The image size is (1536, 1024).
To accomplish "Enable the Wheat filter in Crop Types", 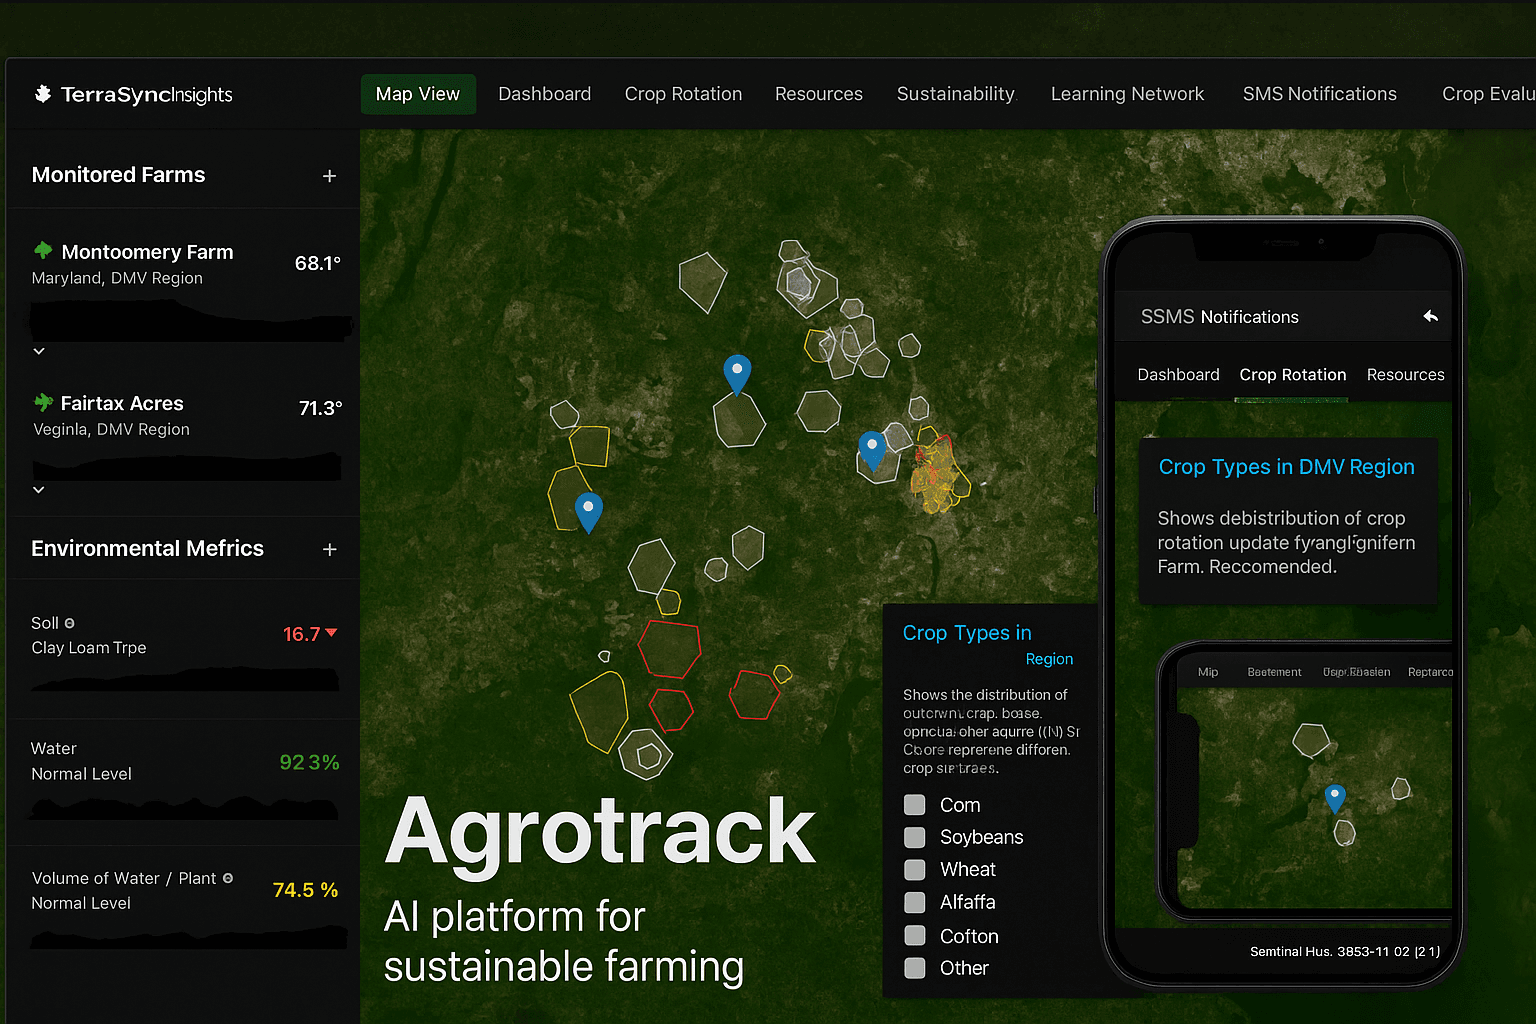I will (x=914, y=869).
